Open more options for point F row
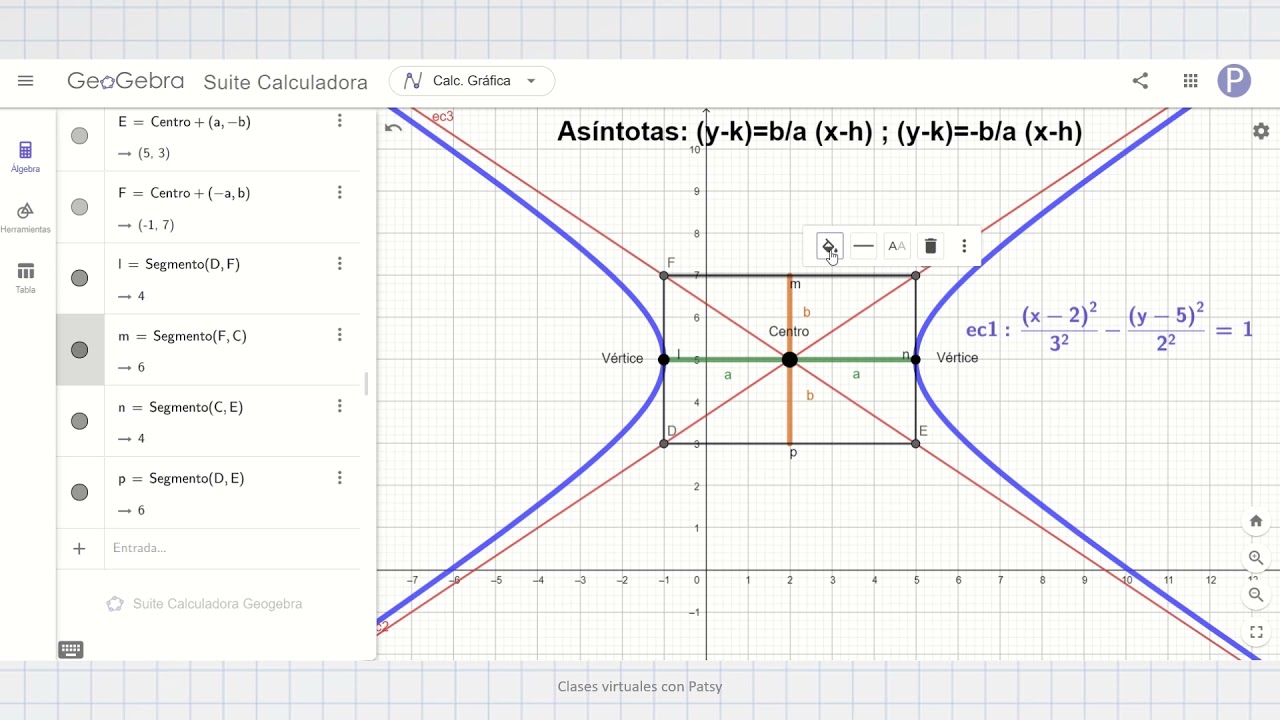Image resolution: width=1280 pixels, height=720 pixels. tap(340, 192)
